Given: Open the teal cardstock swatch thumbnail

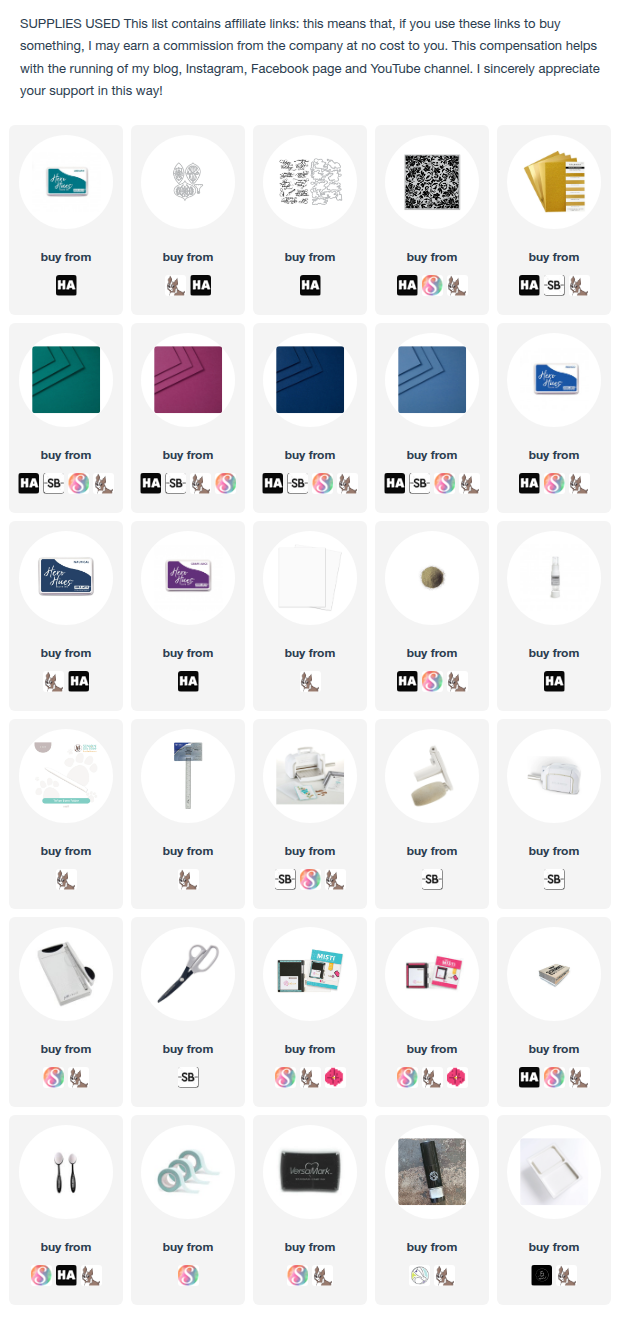Looking at the screenshot, I should click(x=66, y=380).
